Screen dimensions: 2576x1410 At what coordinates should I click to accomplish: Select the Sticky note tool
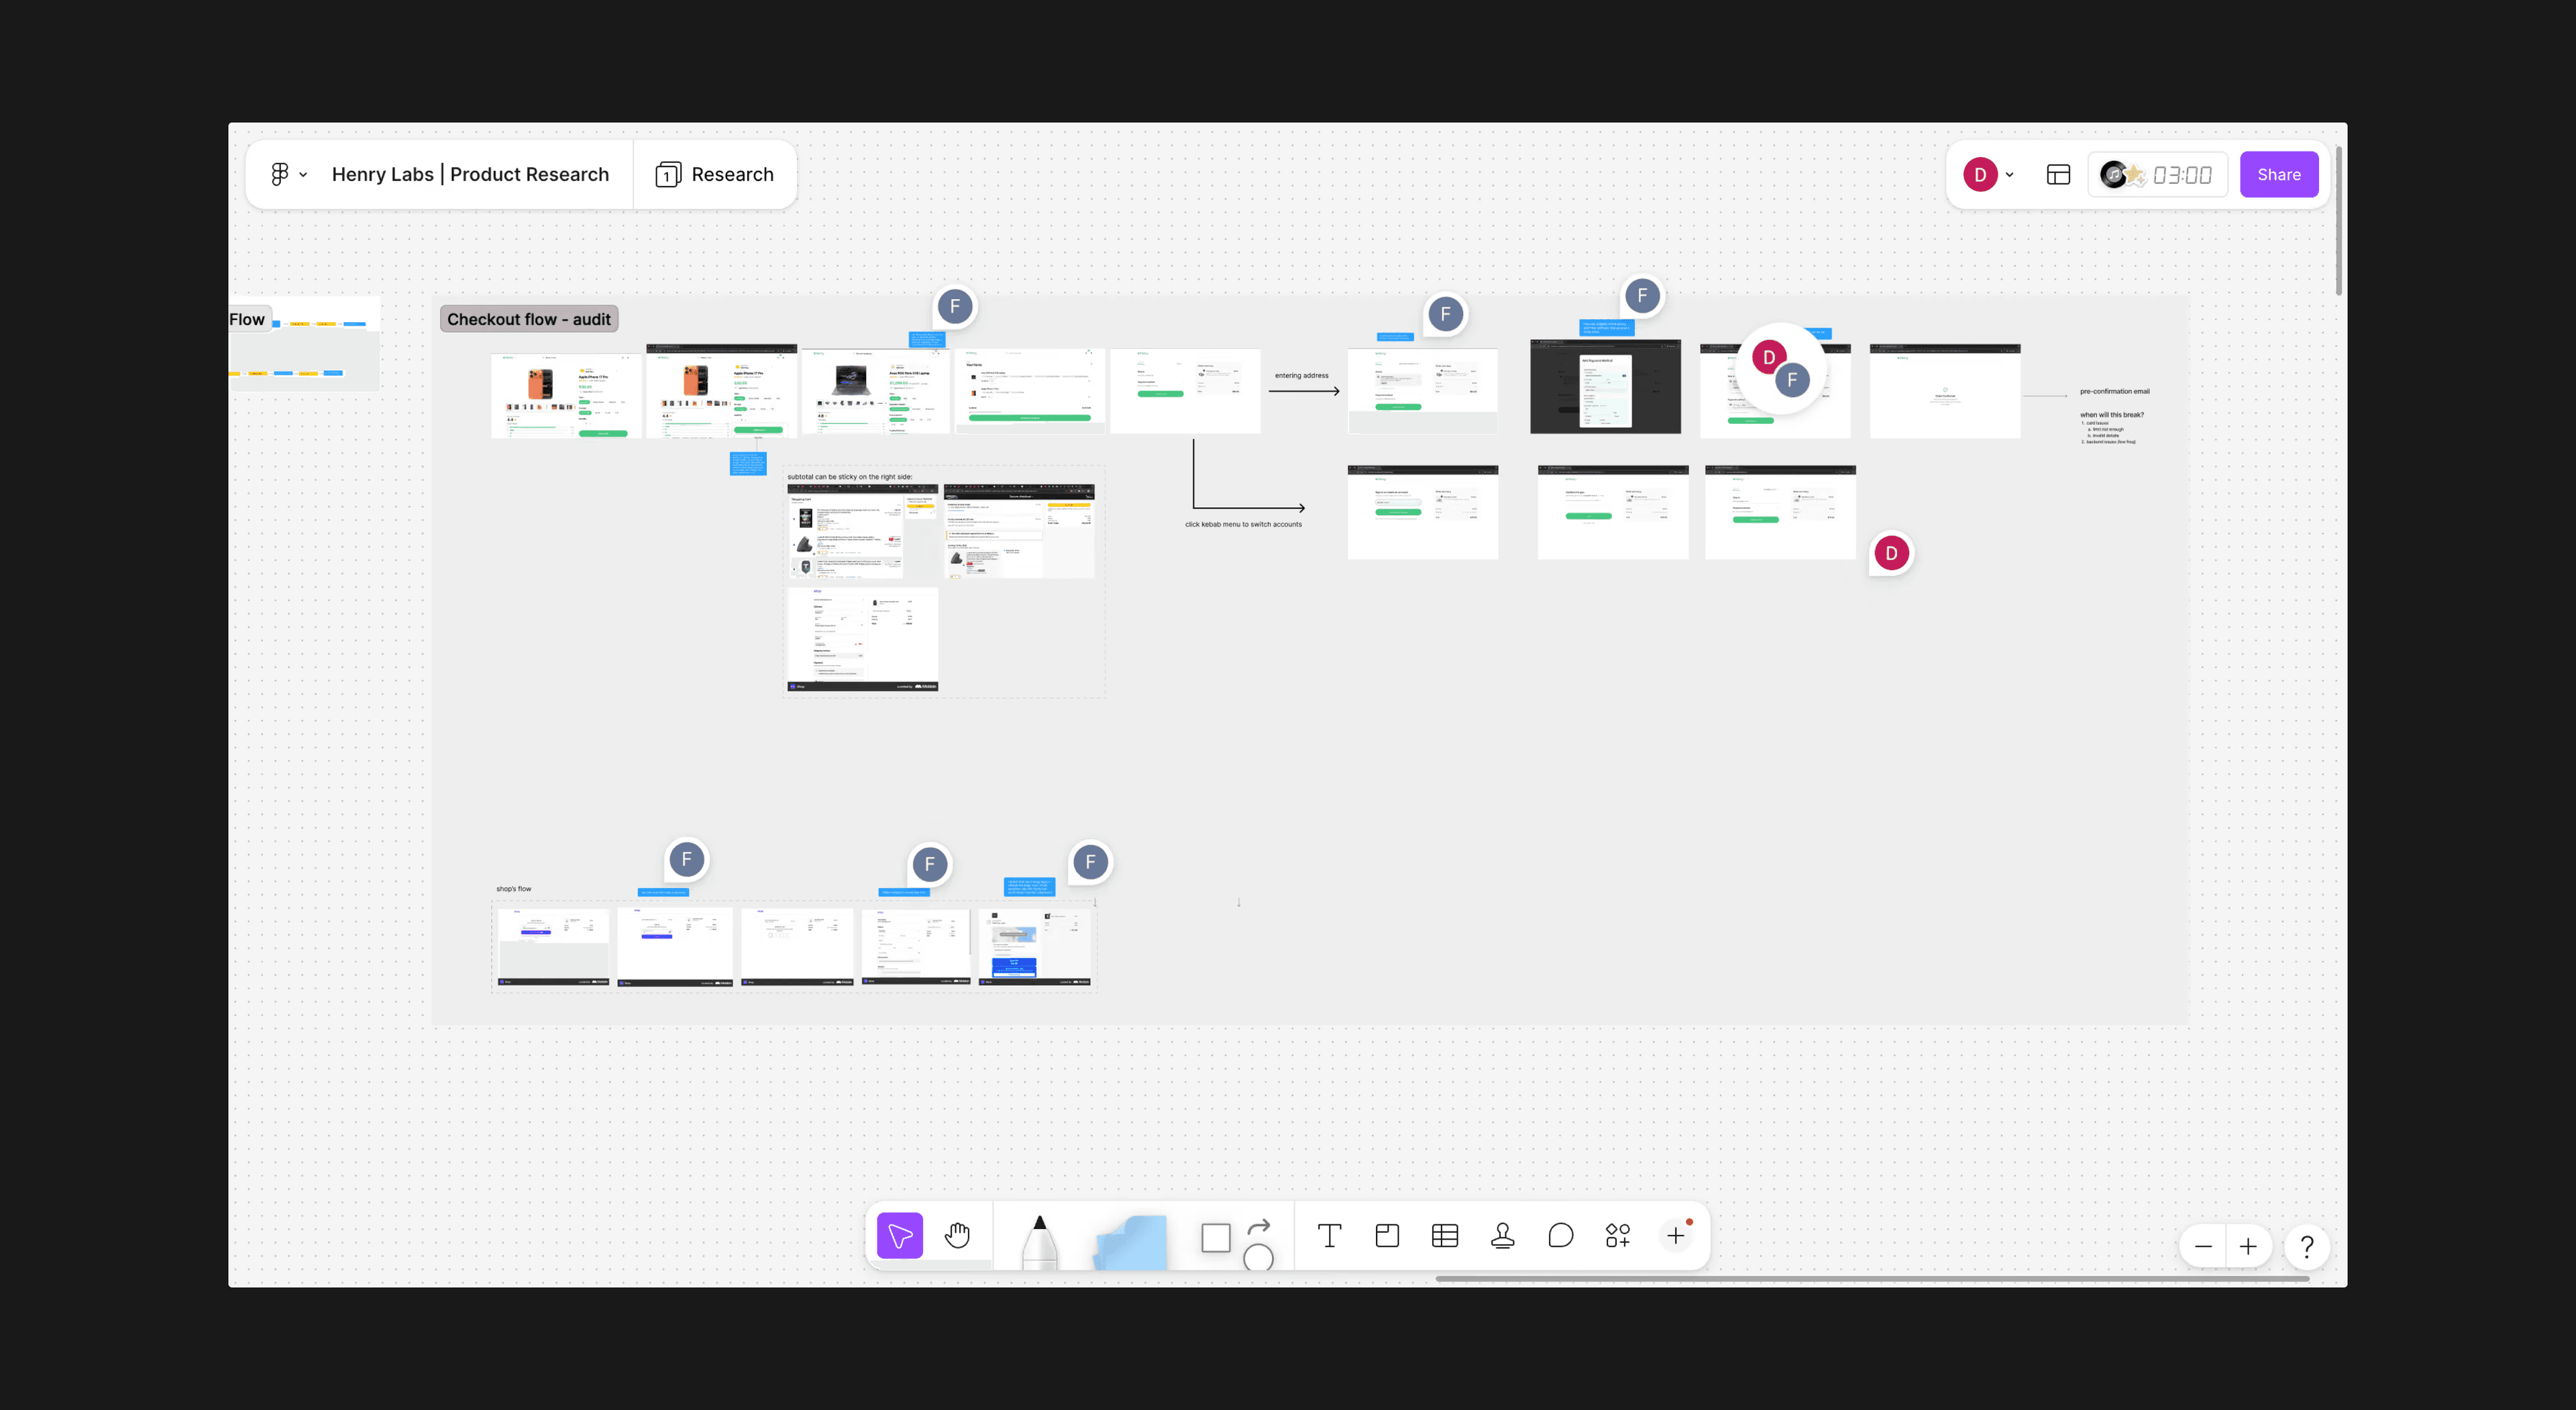1130,1242
